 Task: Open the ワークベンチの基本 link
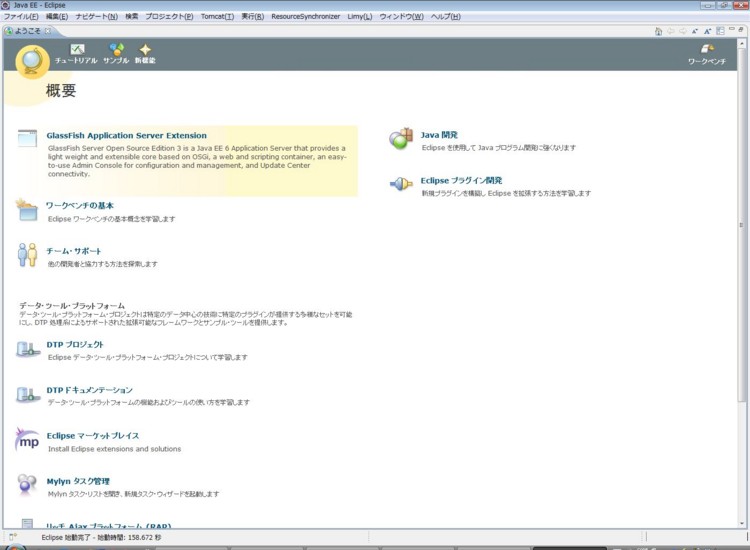pyautogui.click(x=80, y=206)
